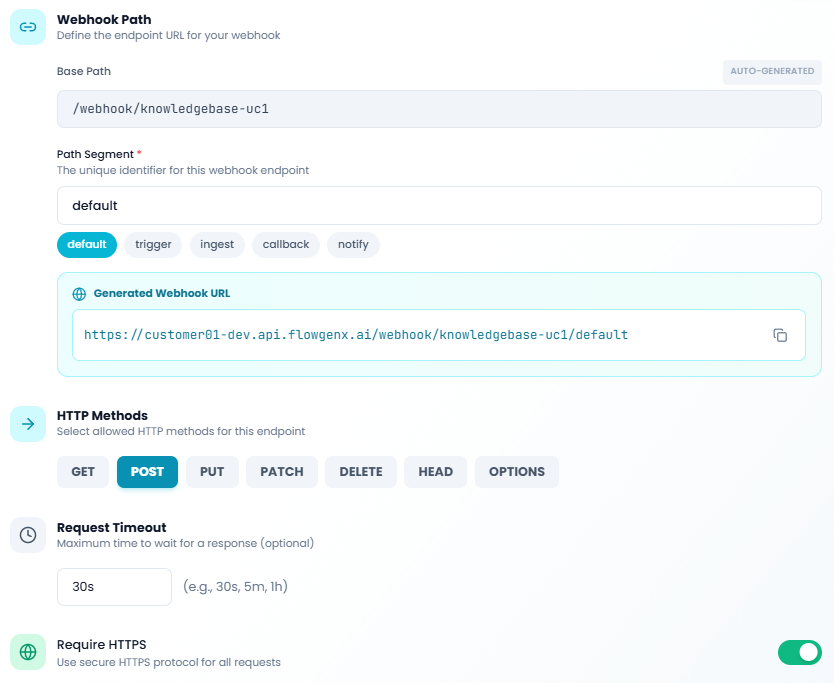Screen dimensions: 834x683
Task: Choose the notify path suggestion
Action: click(x=353, y=245)
